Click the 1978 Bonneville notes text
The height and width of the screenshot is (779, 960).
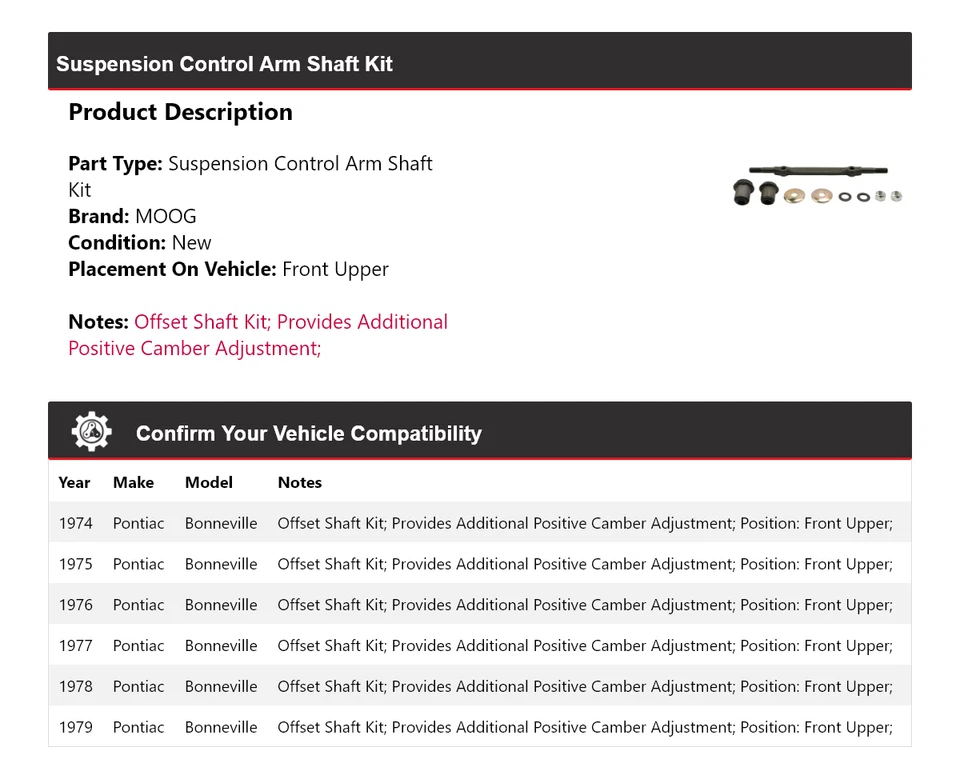(585, 686)
